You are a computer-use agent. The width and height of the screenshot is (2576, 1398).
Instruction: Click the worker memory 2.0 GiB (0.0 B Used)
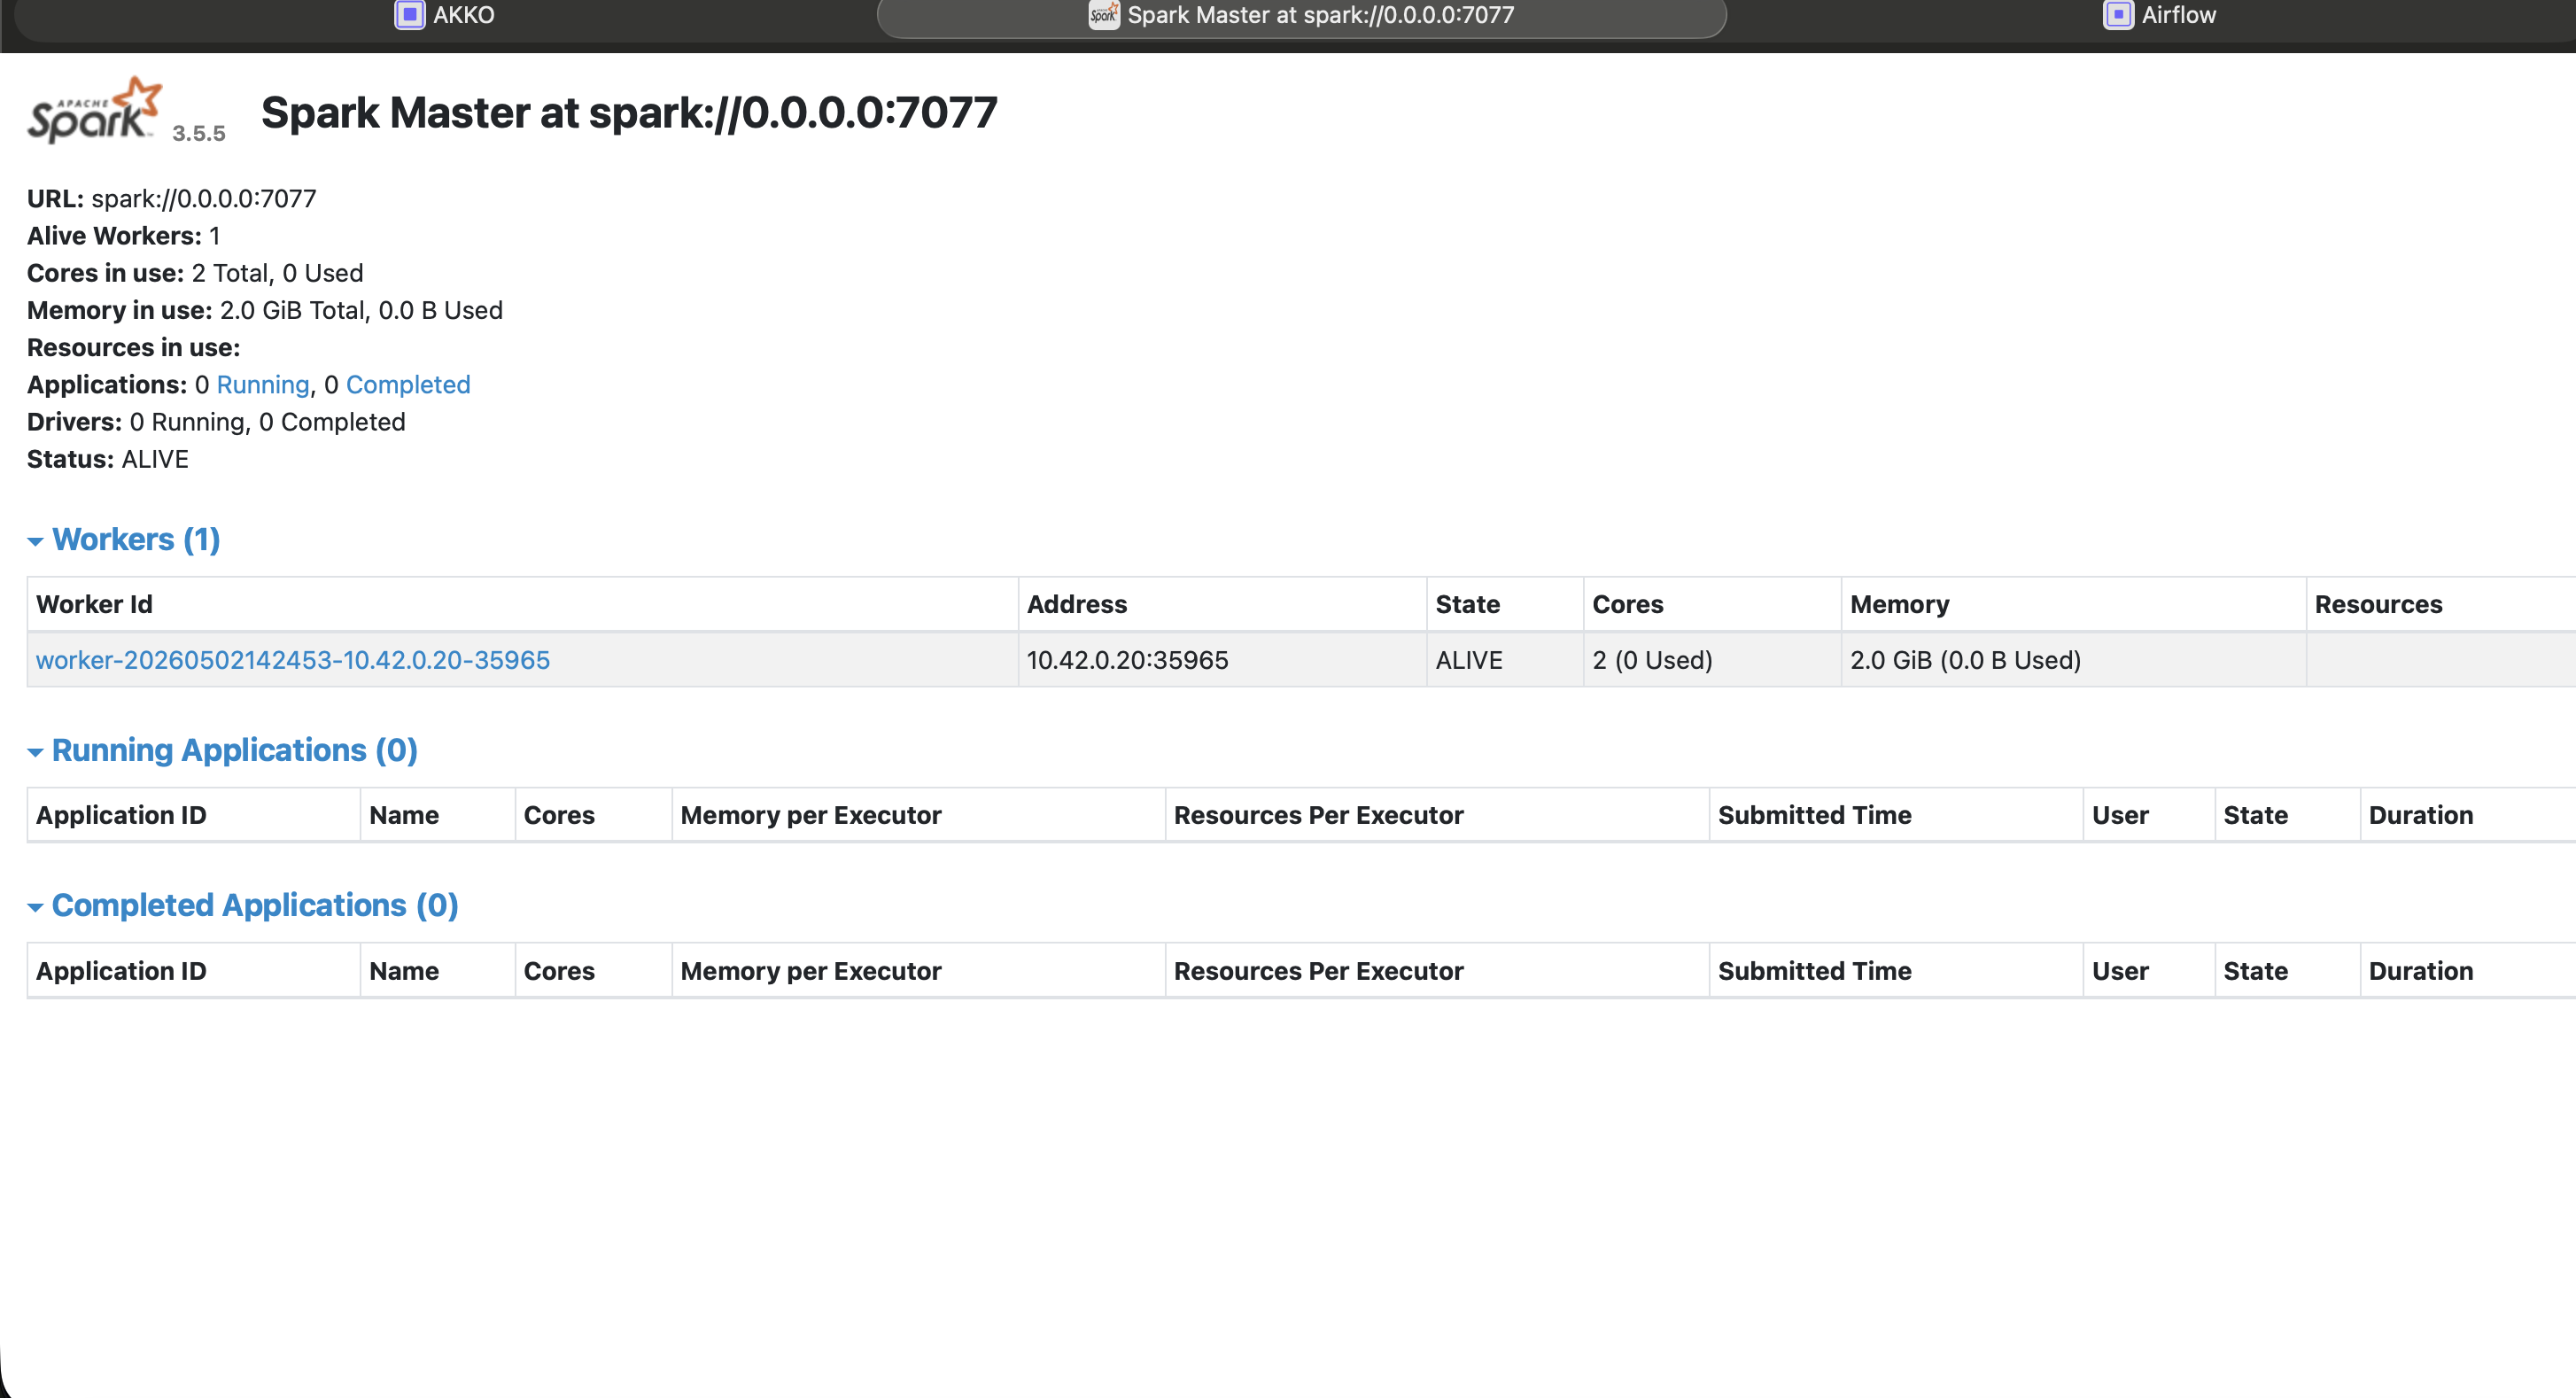[1966, 660]
